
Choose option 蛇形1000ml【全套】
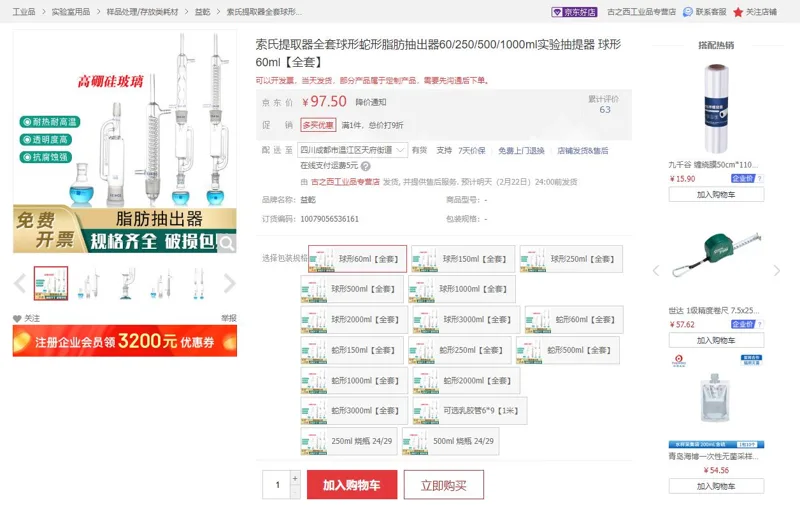click(354, 381)
